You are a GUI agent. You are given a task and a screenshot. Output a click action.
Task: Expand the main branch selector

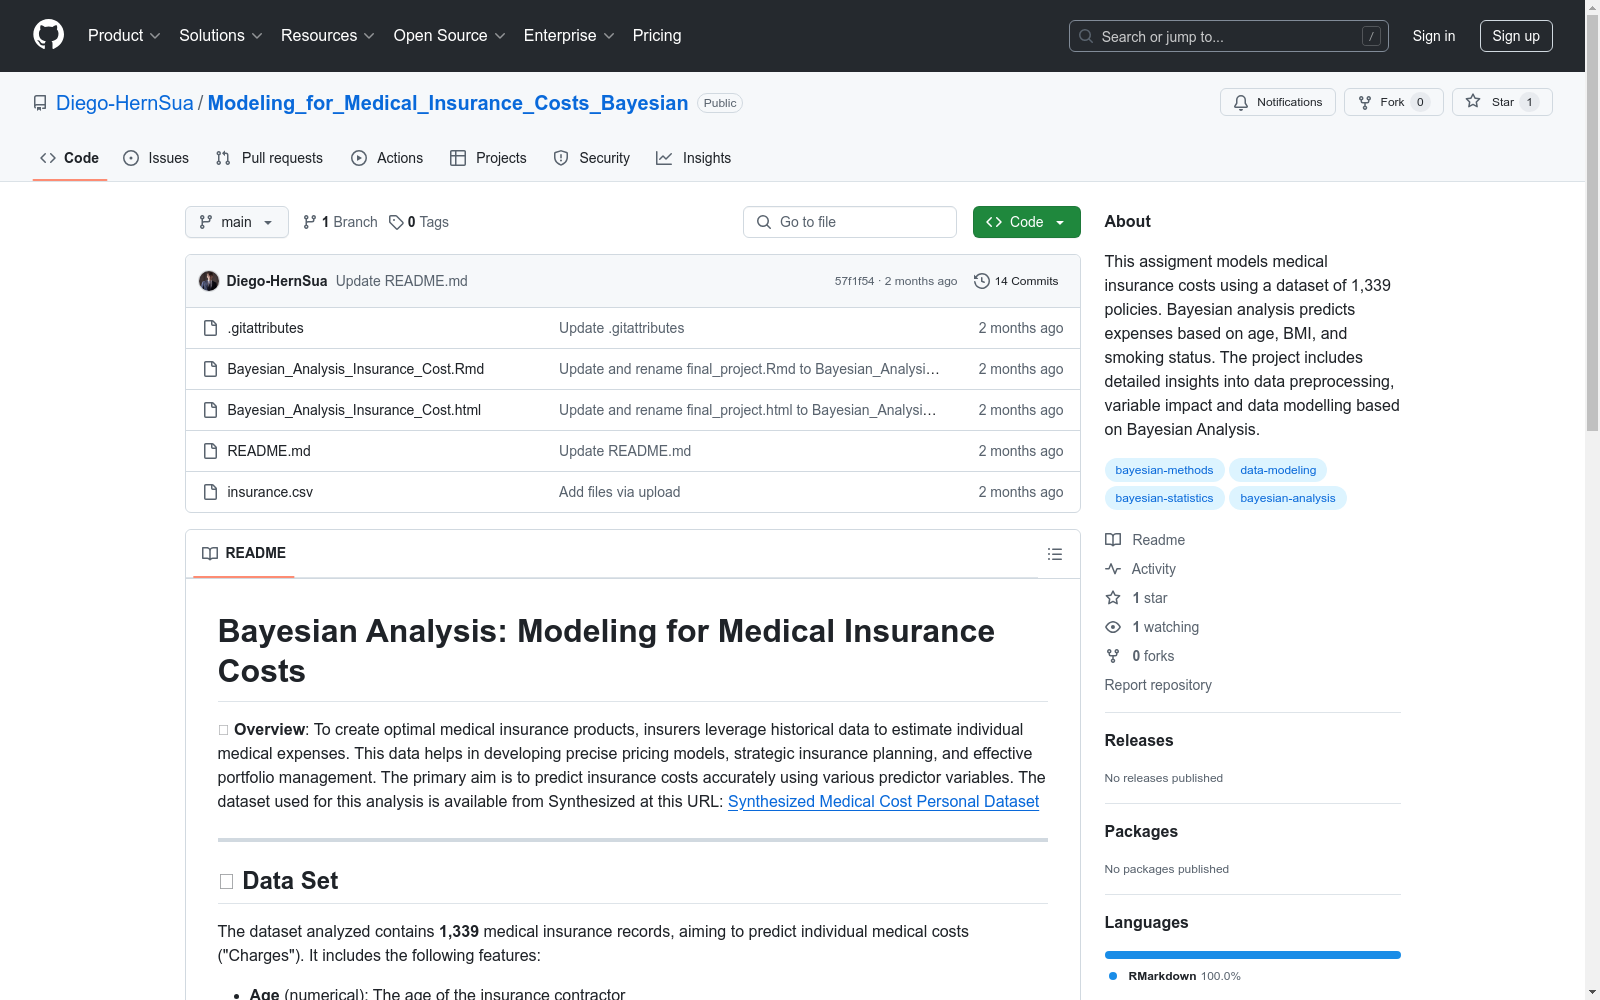tap(236, 221)
